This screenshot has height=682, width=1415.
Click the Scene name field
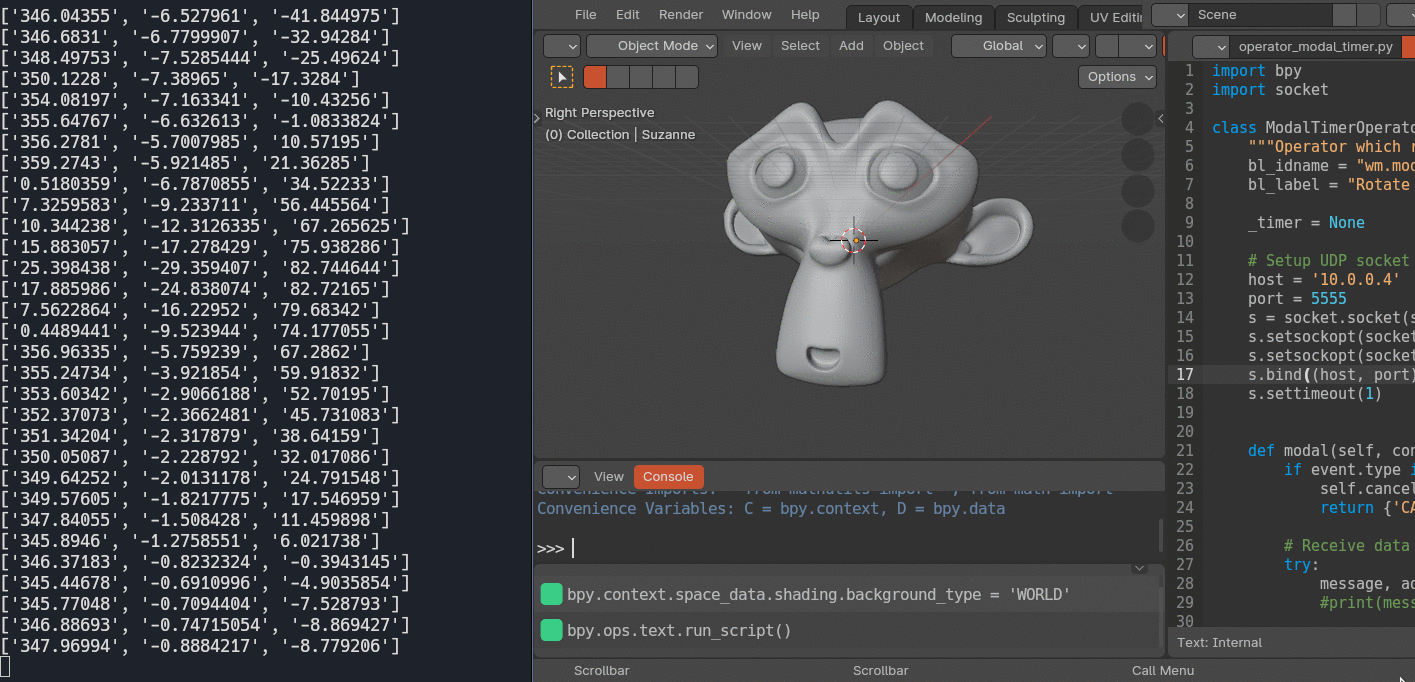(x=1260, y=15)
